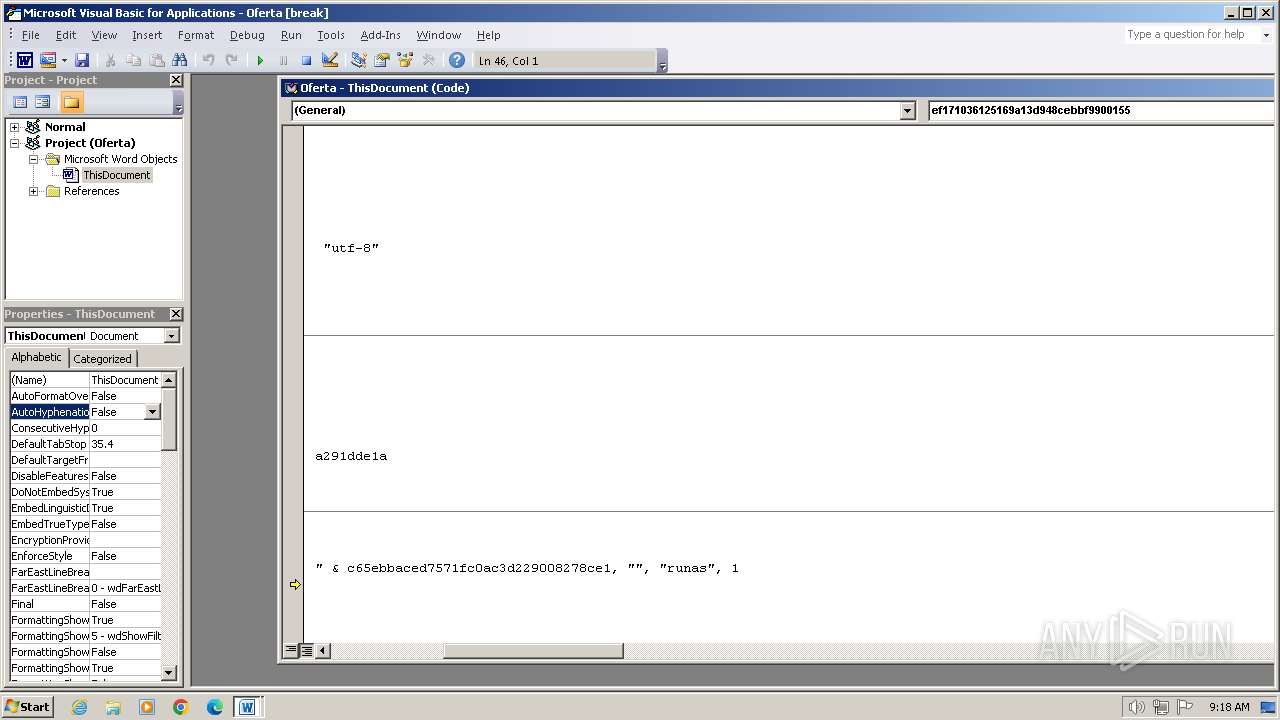Open the Insert menu

click(x=147, y=35)
